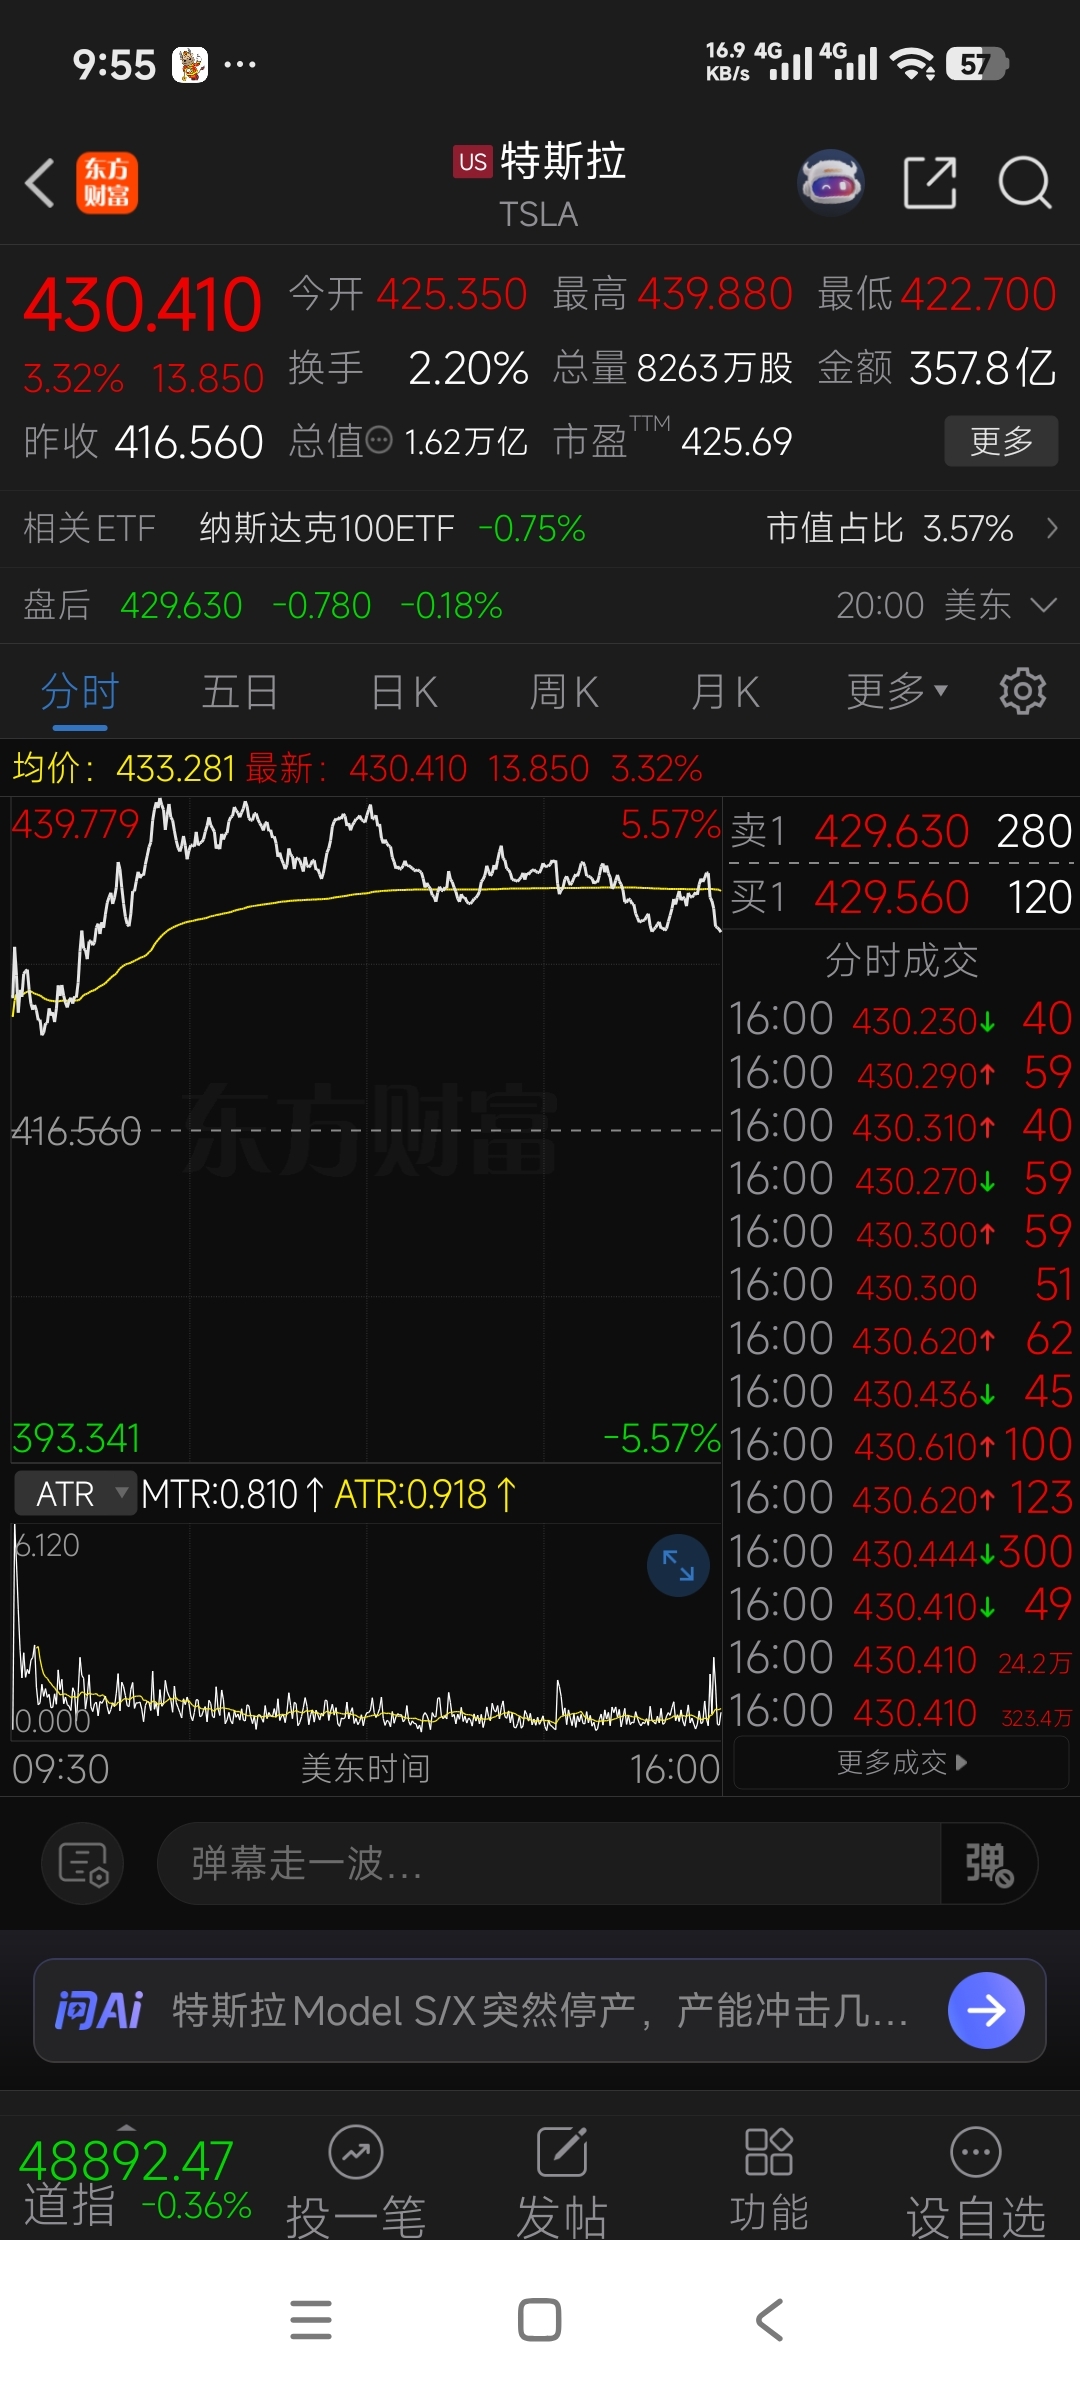Expand indicator chart to fullscreen
This screenshot has width=1080, height=2400.
[x=678, y=1565]
